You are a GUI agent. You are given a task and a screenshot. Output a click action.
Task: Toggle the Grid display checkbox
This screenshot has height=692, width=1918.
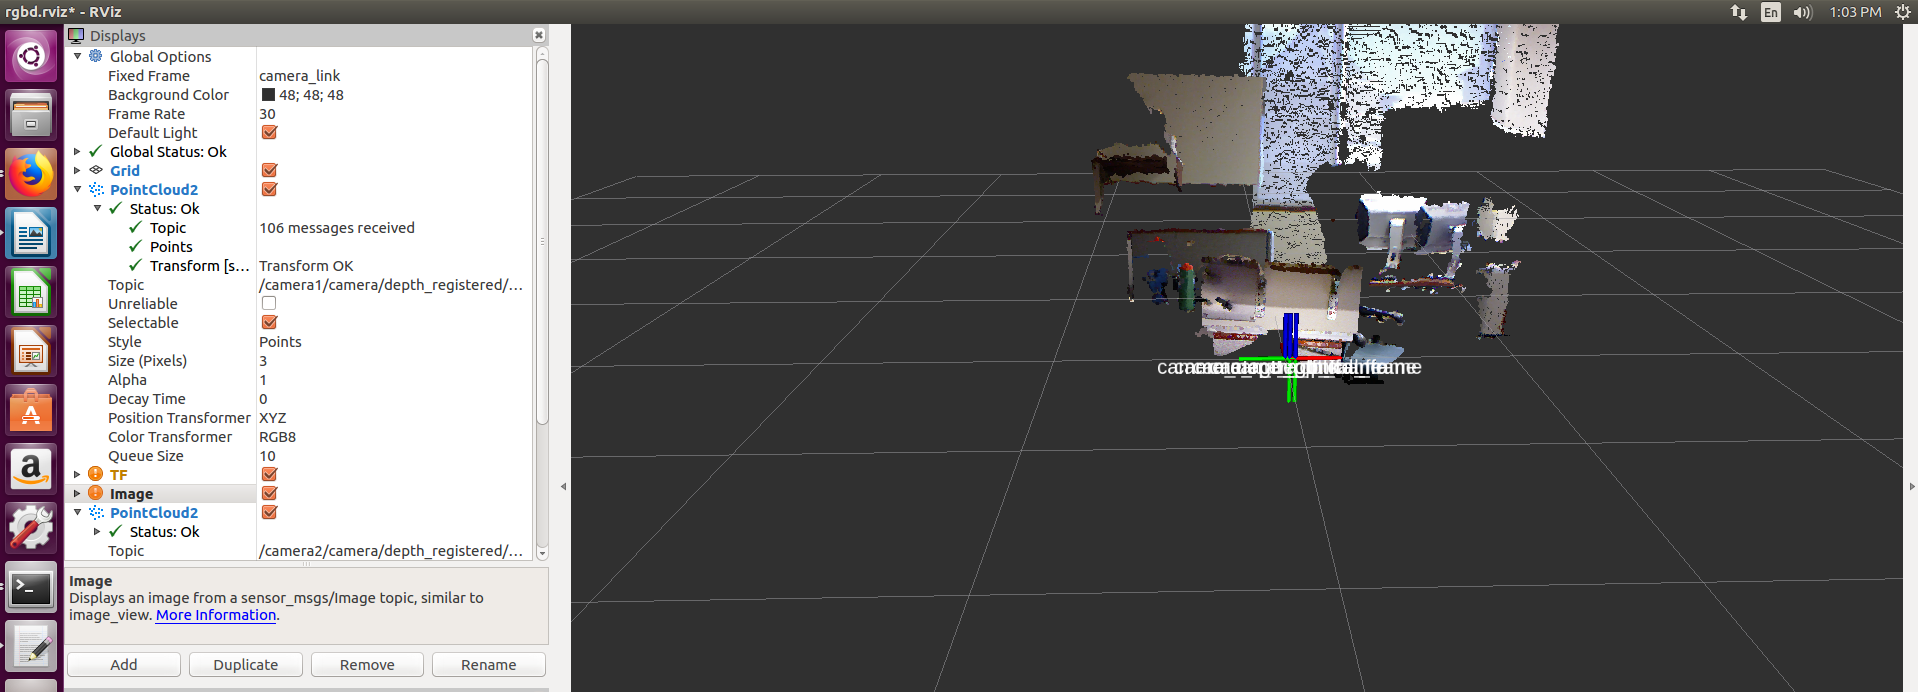(269, 171)
